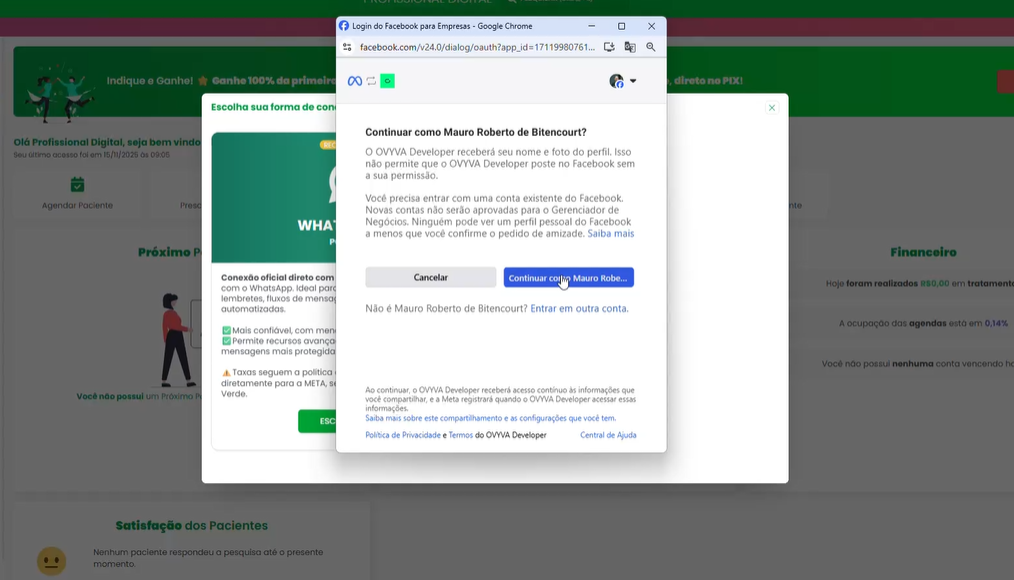Click Entrar em outra conta link
The width and height of the screenshot is (1014, 580).
tap(579, 308)
